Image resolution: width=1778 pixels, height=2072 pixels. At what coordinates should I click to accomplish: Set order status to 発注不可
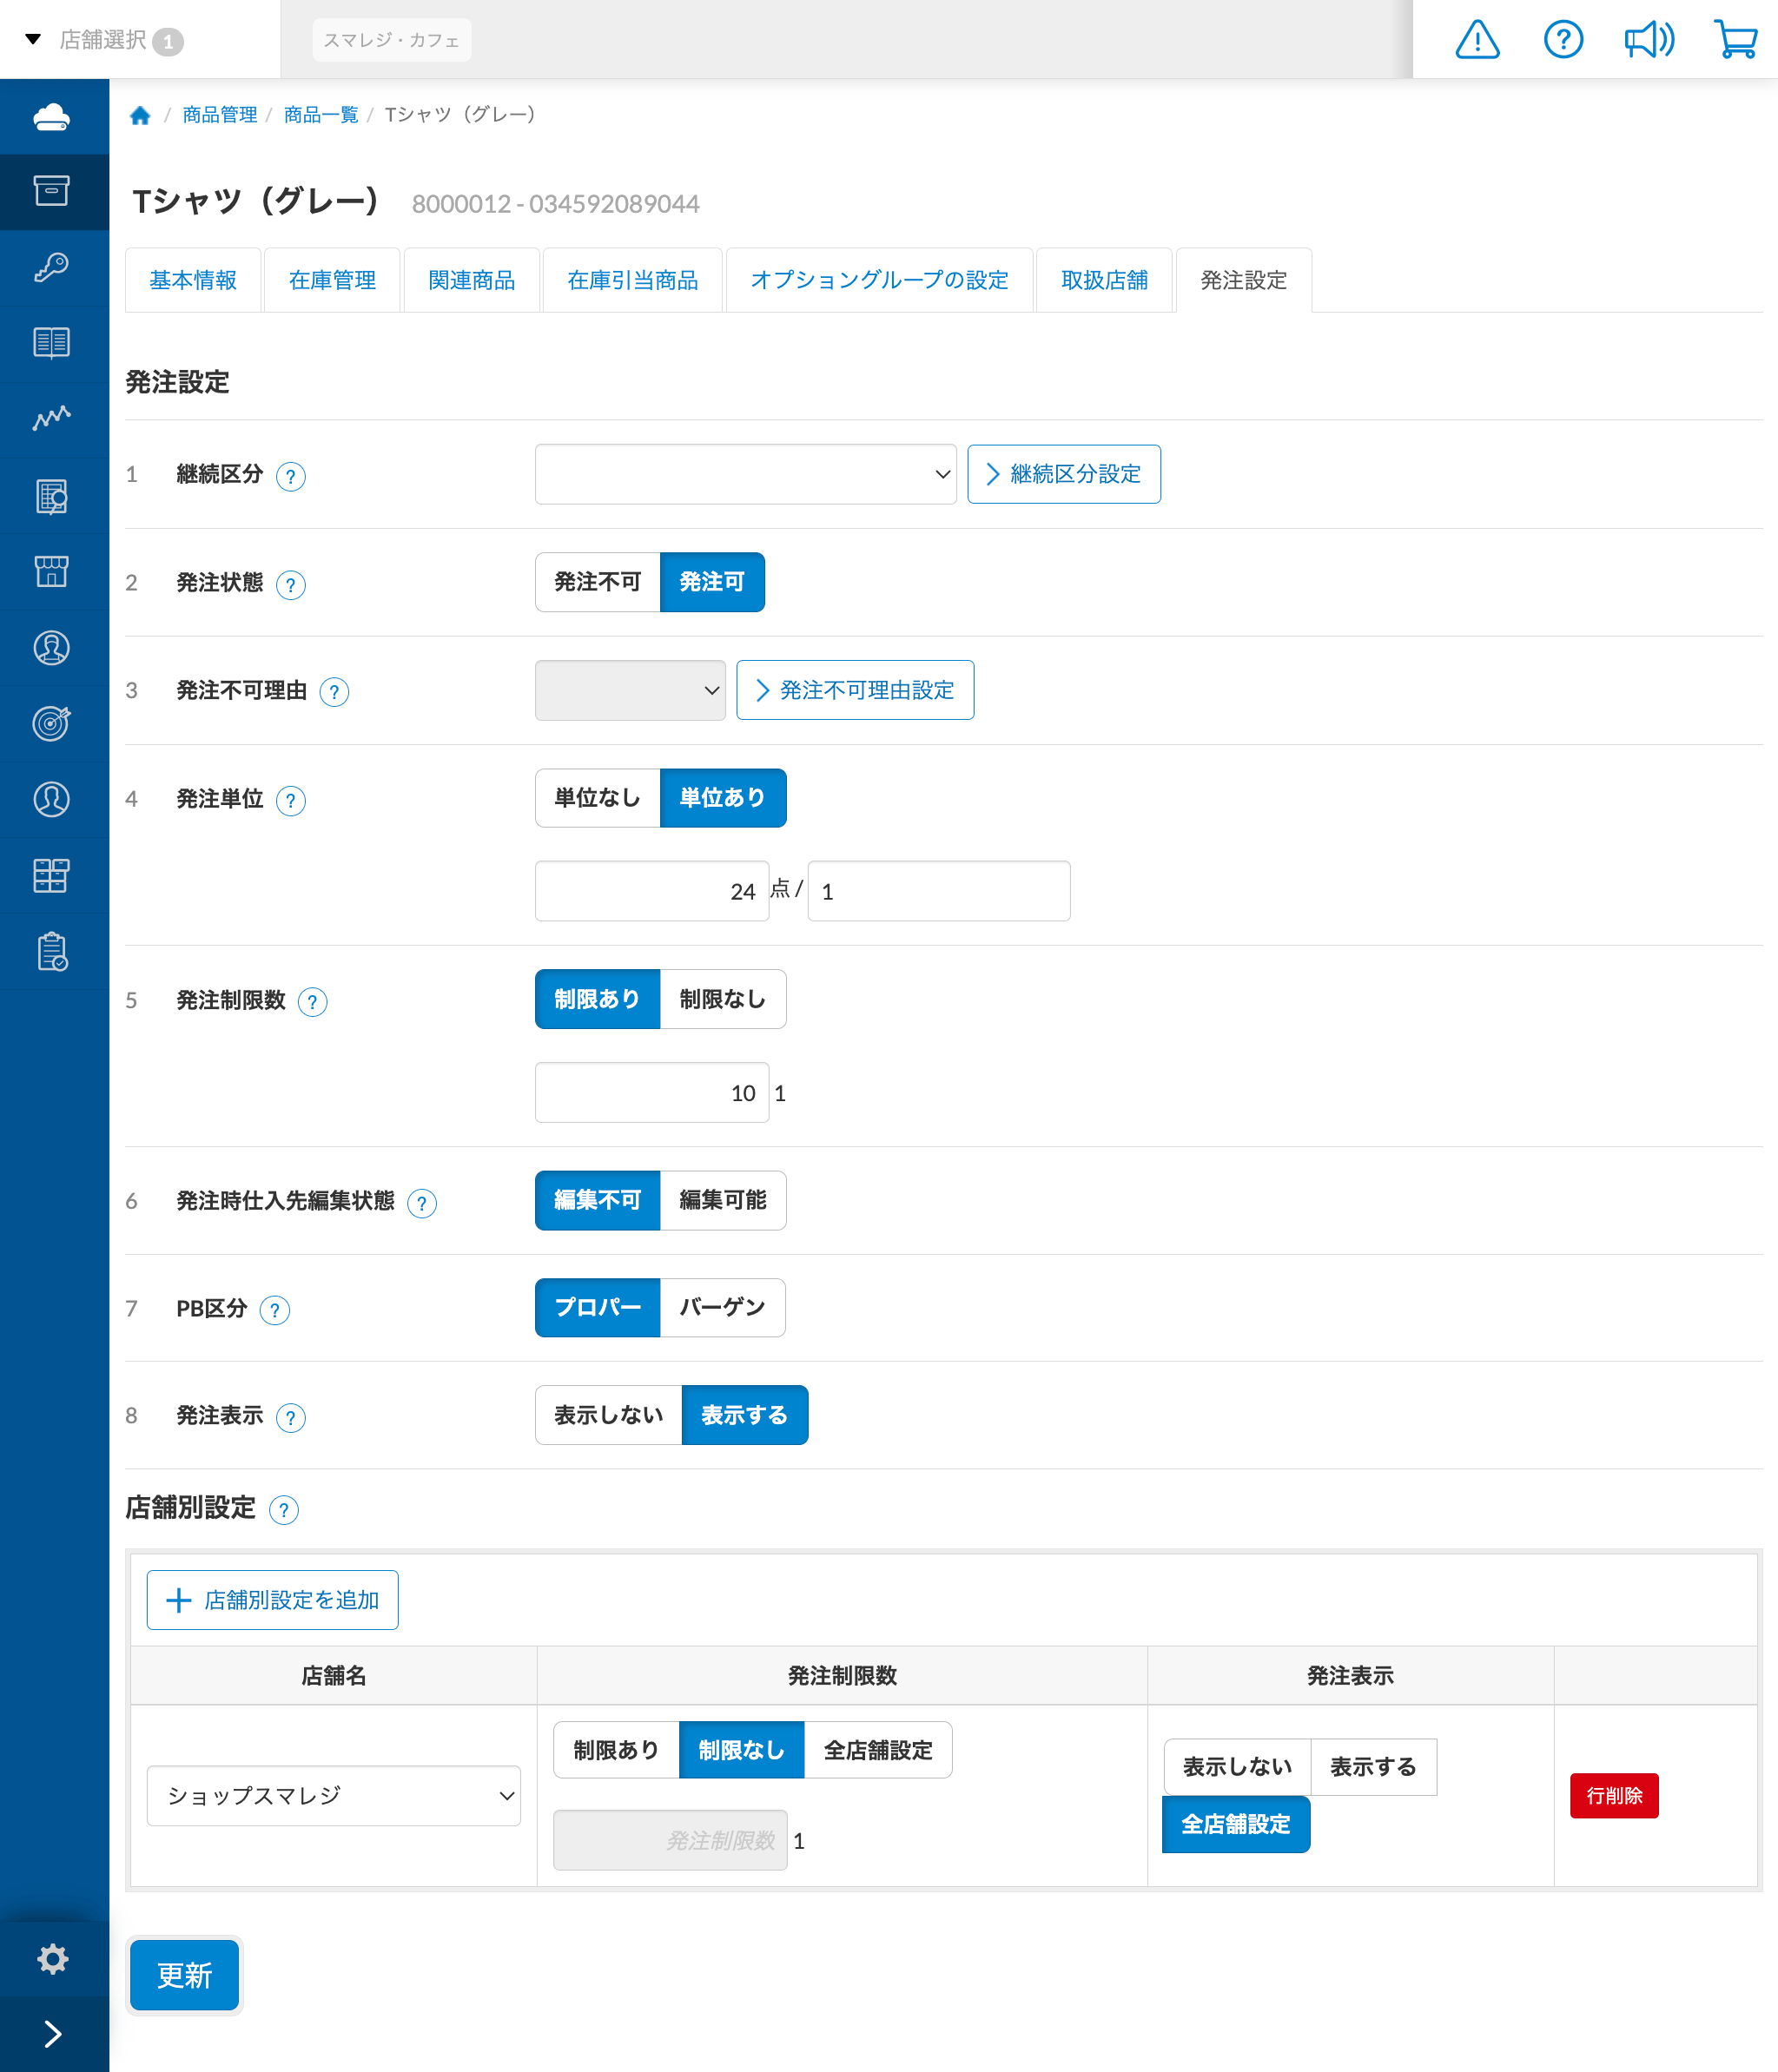(x=598, y=582)
